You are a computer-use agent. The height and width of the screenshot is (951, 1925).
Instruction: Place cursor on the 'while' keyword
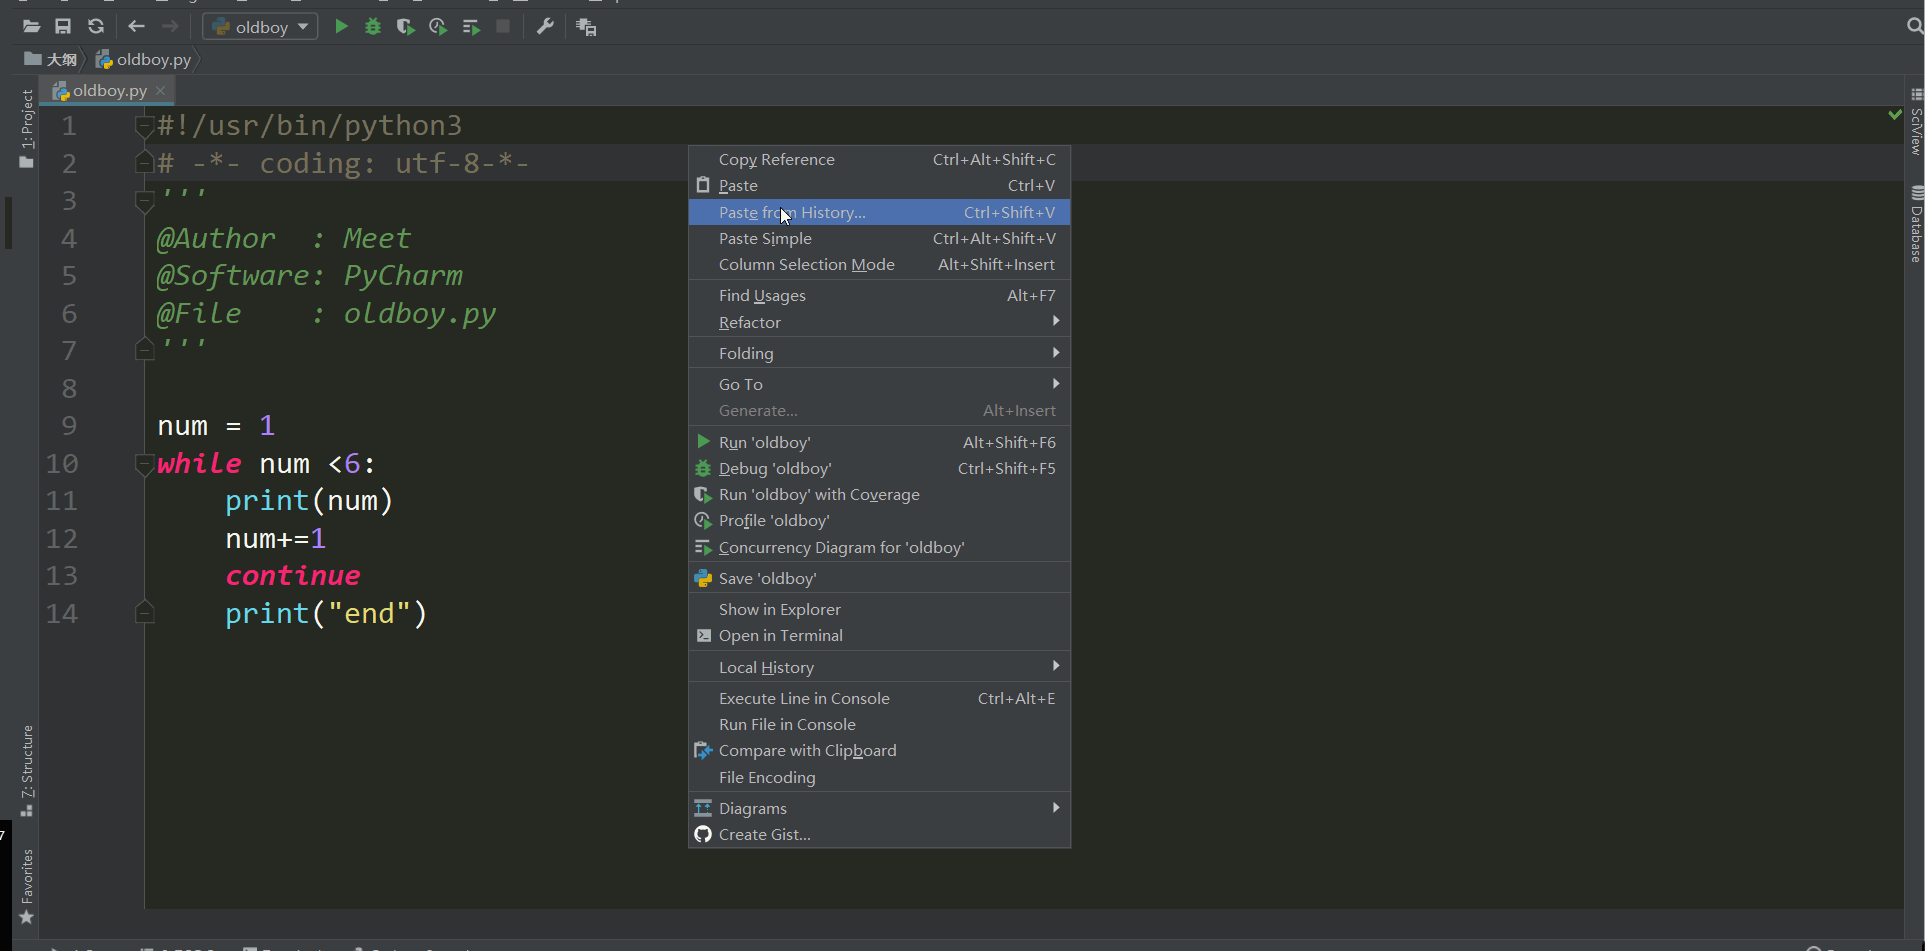coord(199,464)
